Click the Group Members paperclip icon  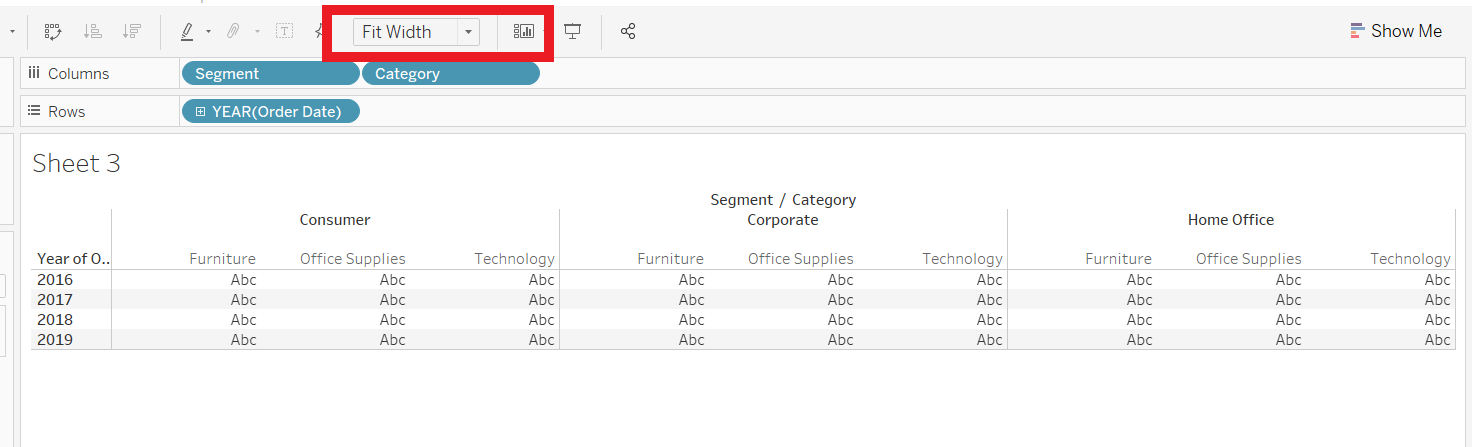point(233,31)
